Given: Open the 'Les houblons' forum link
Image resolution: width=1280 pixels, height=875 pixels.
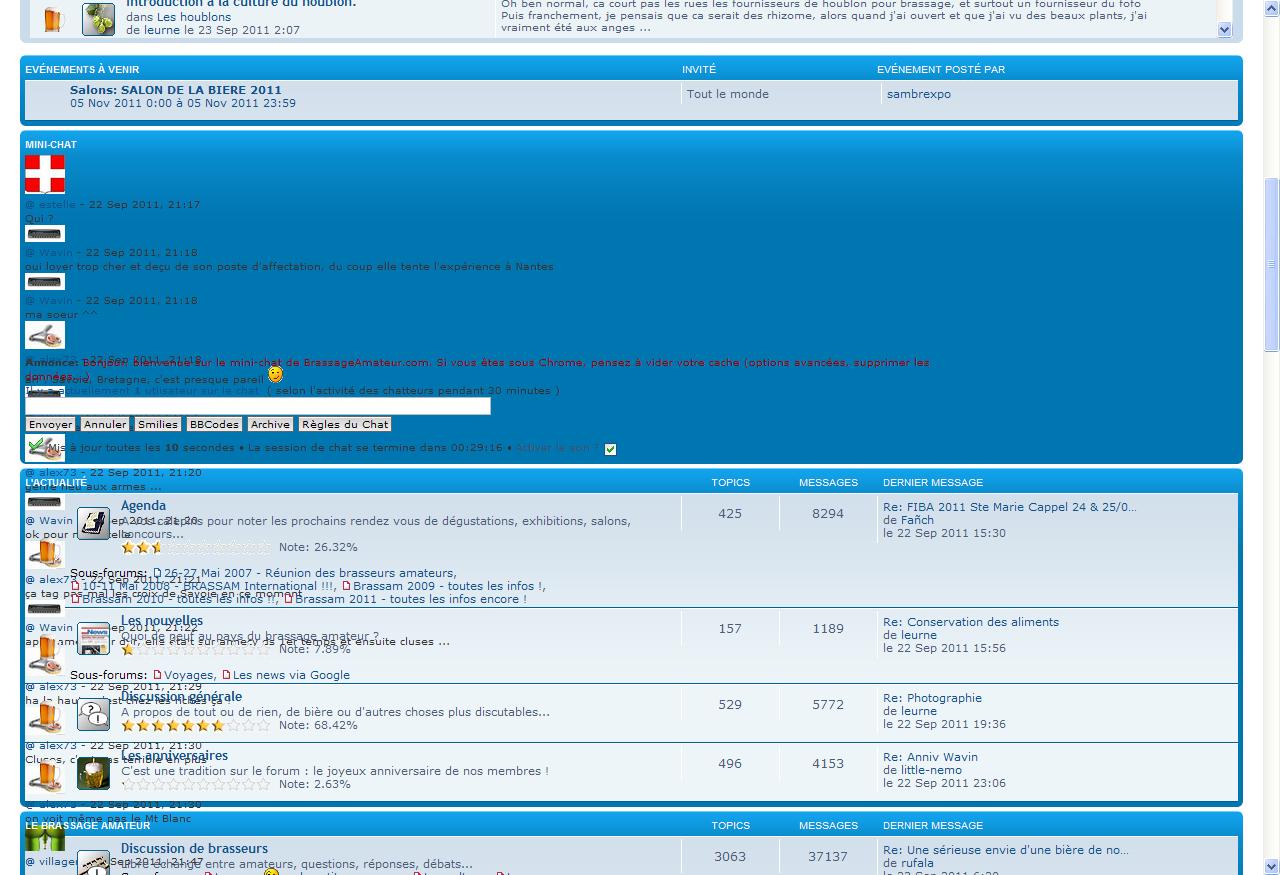Looking at the screenshot, I should [x=194, y=17].
